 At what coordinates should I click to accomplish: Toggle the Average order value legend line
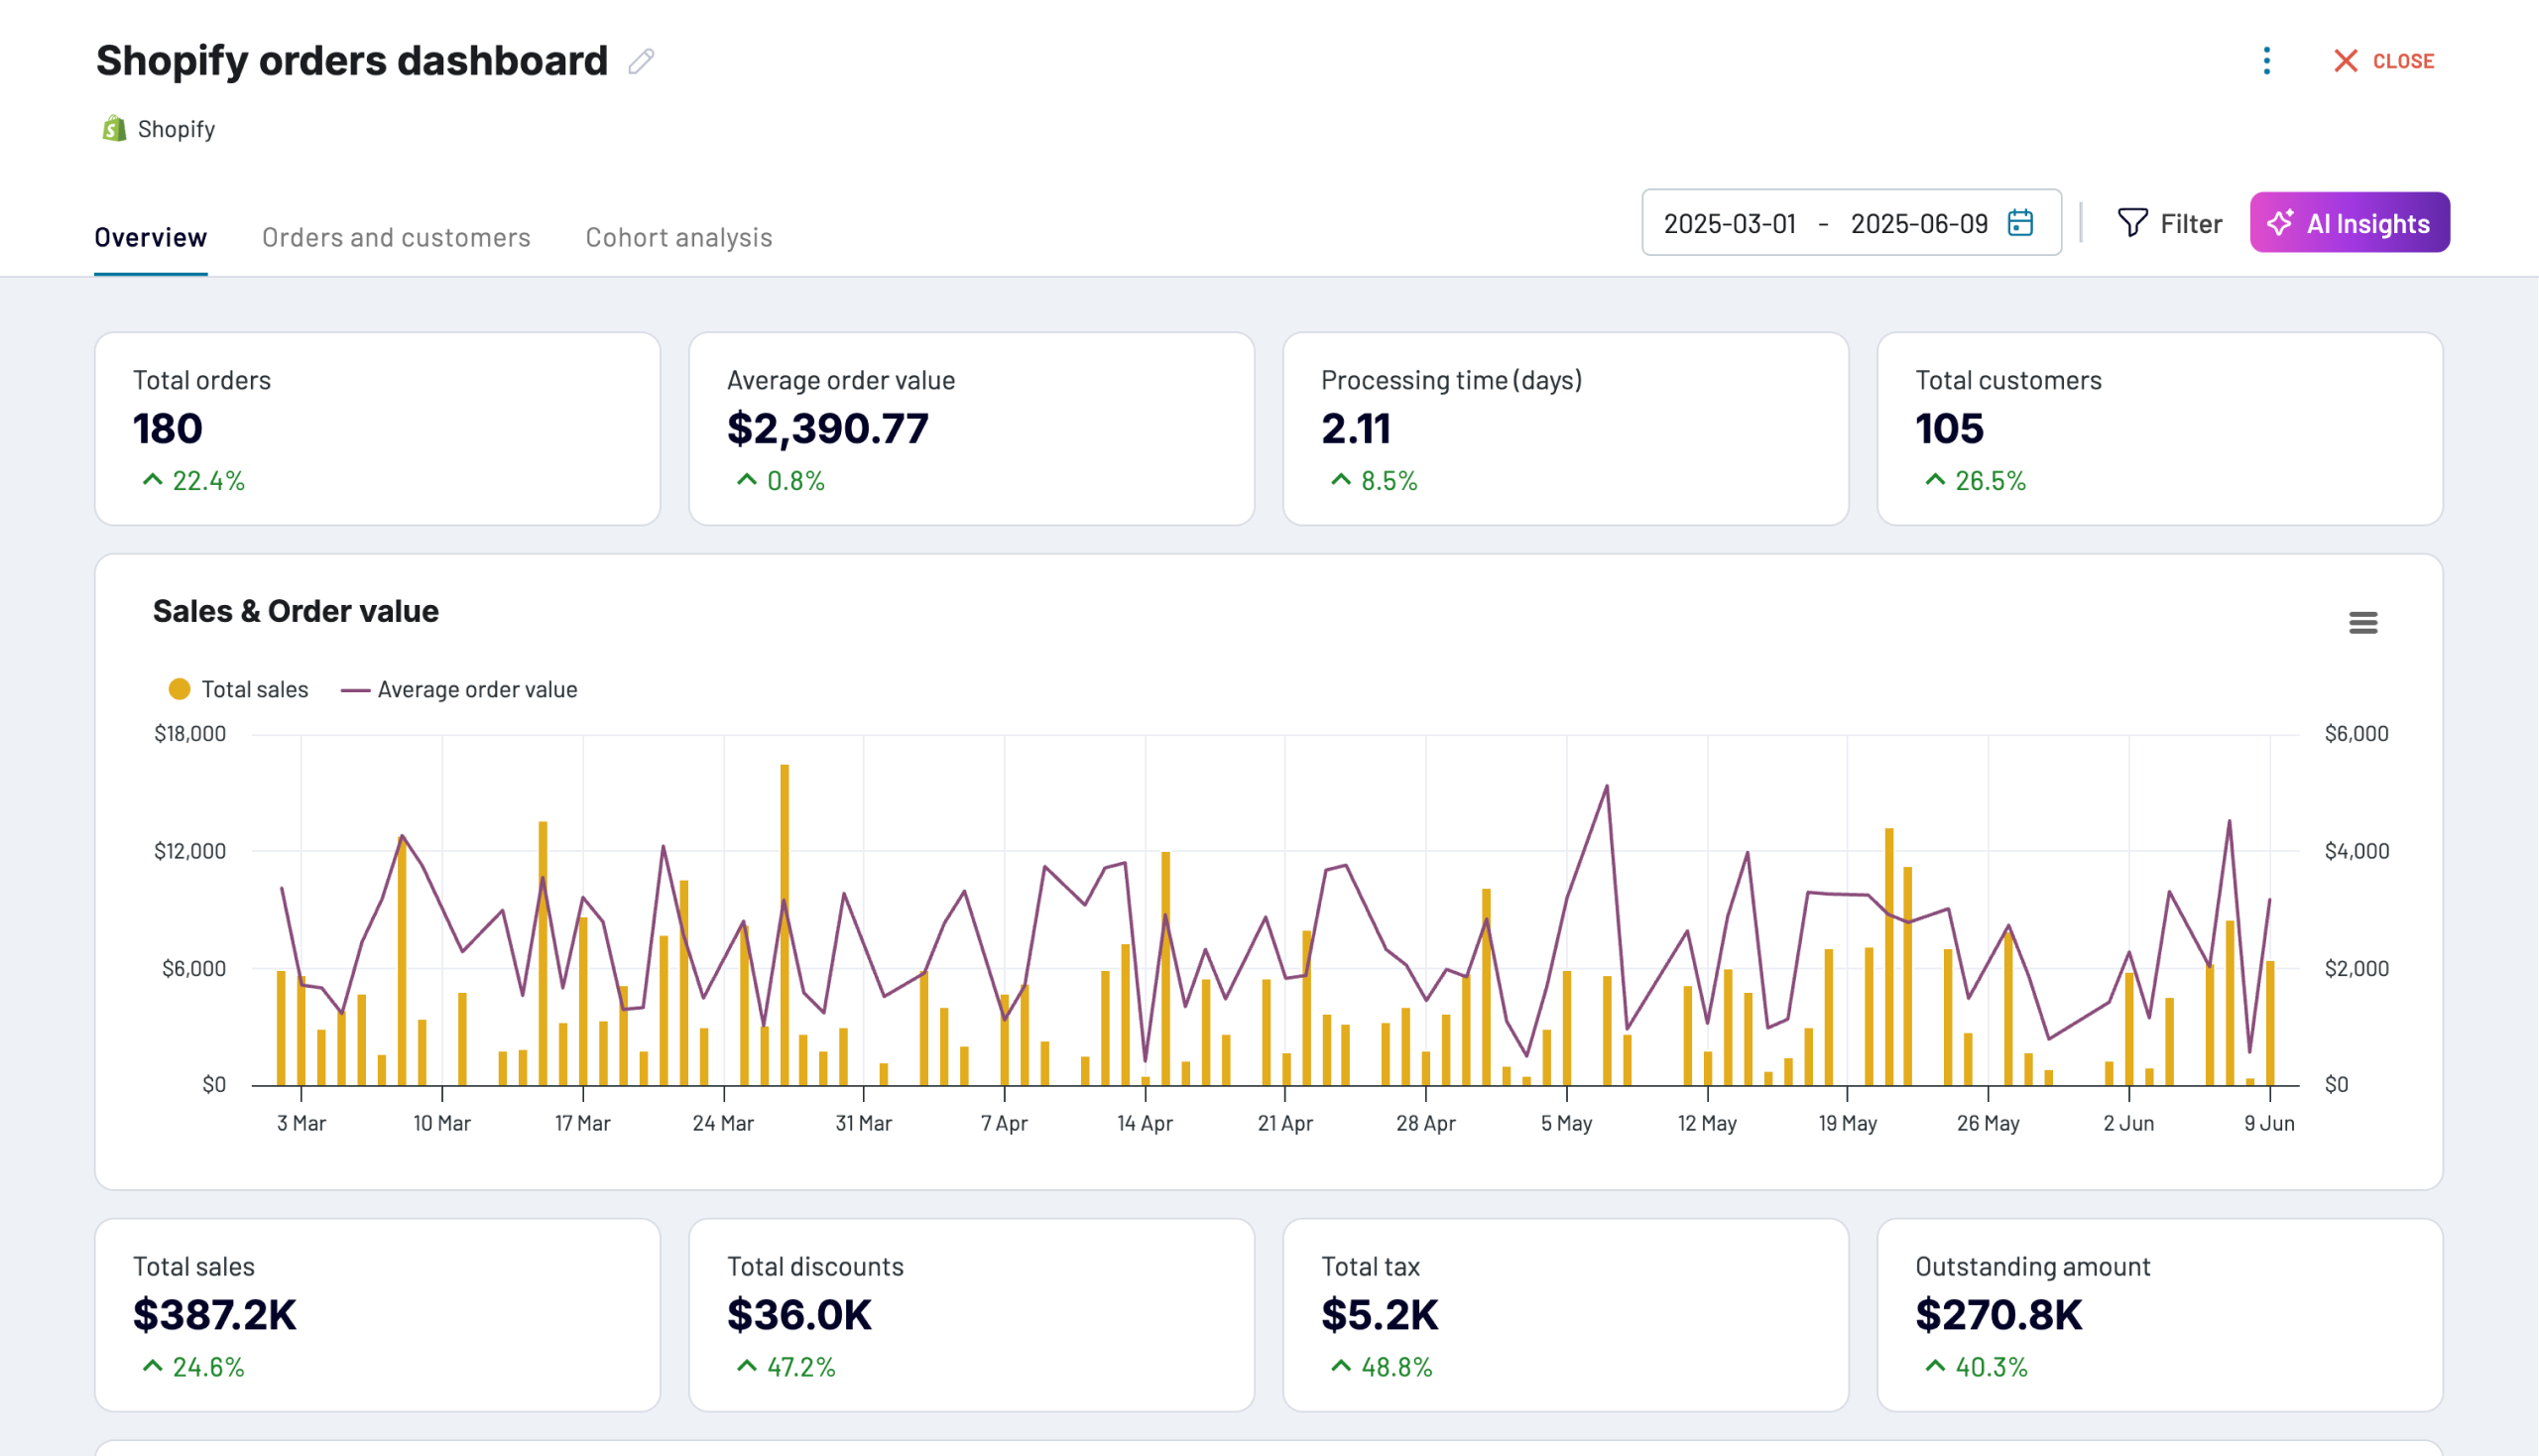point(460,689)
